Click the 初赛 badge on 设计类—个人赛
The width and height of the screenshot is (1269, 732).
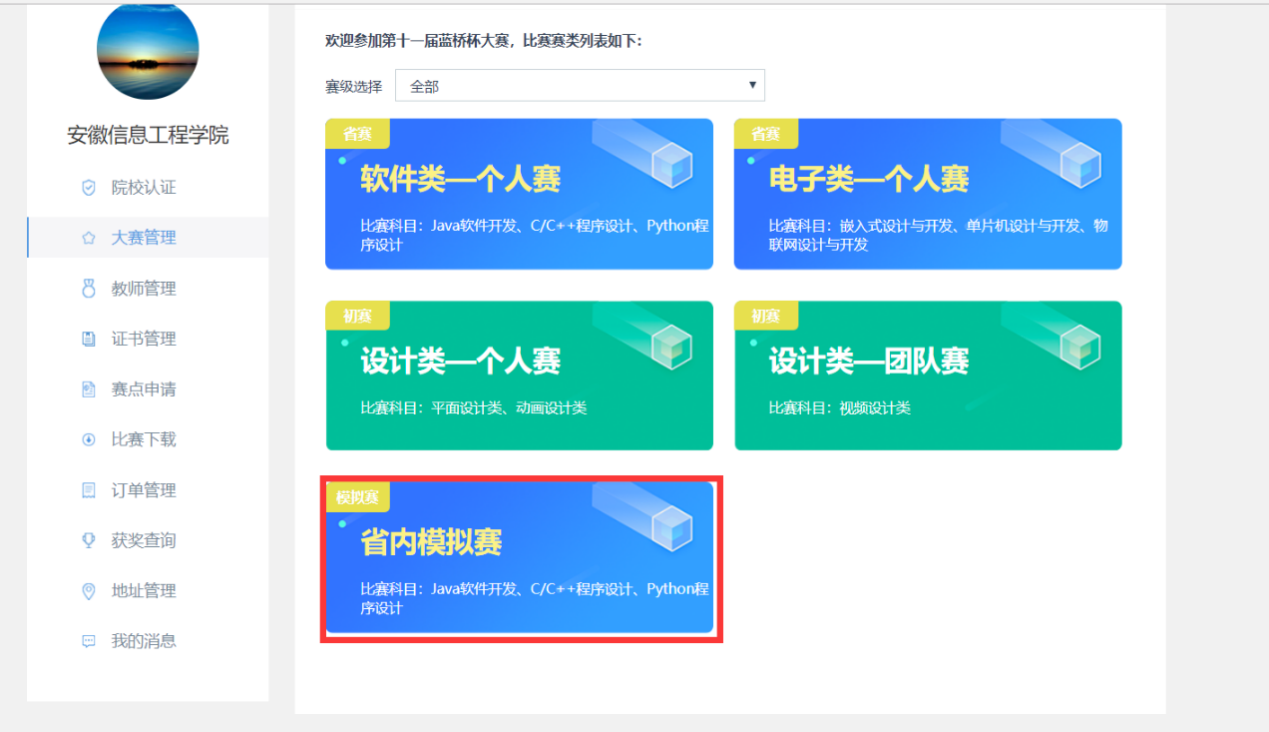[357, 315]
